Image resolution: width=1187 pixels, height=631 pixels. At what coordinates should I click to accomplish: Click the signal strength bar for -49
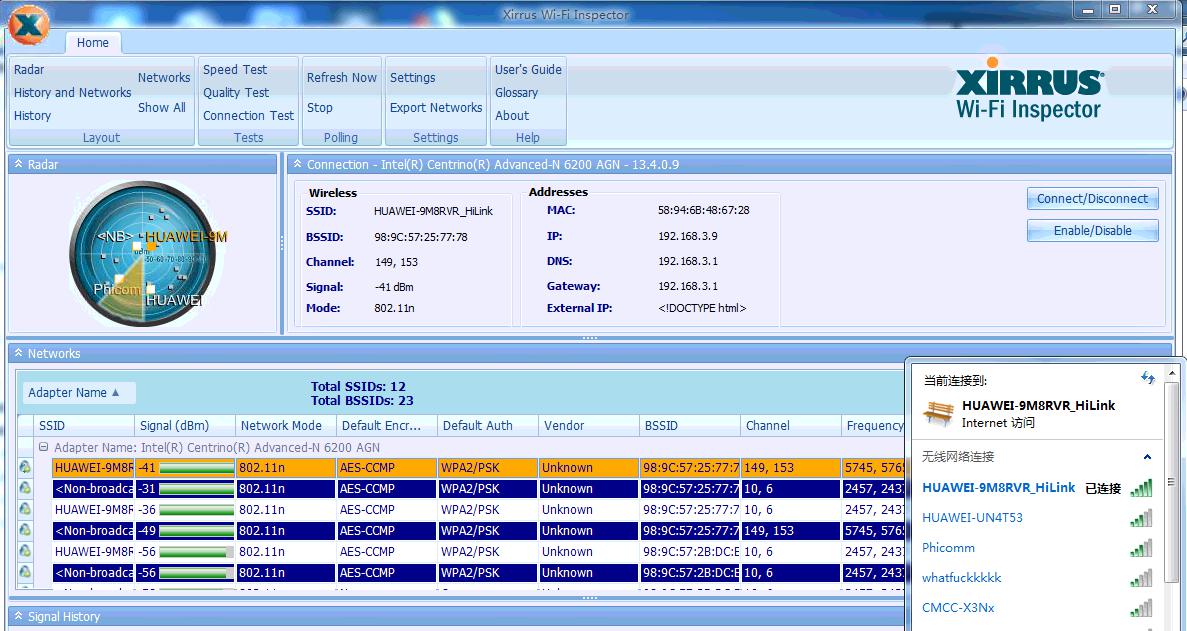(197, 531)
